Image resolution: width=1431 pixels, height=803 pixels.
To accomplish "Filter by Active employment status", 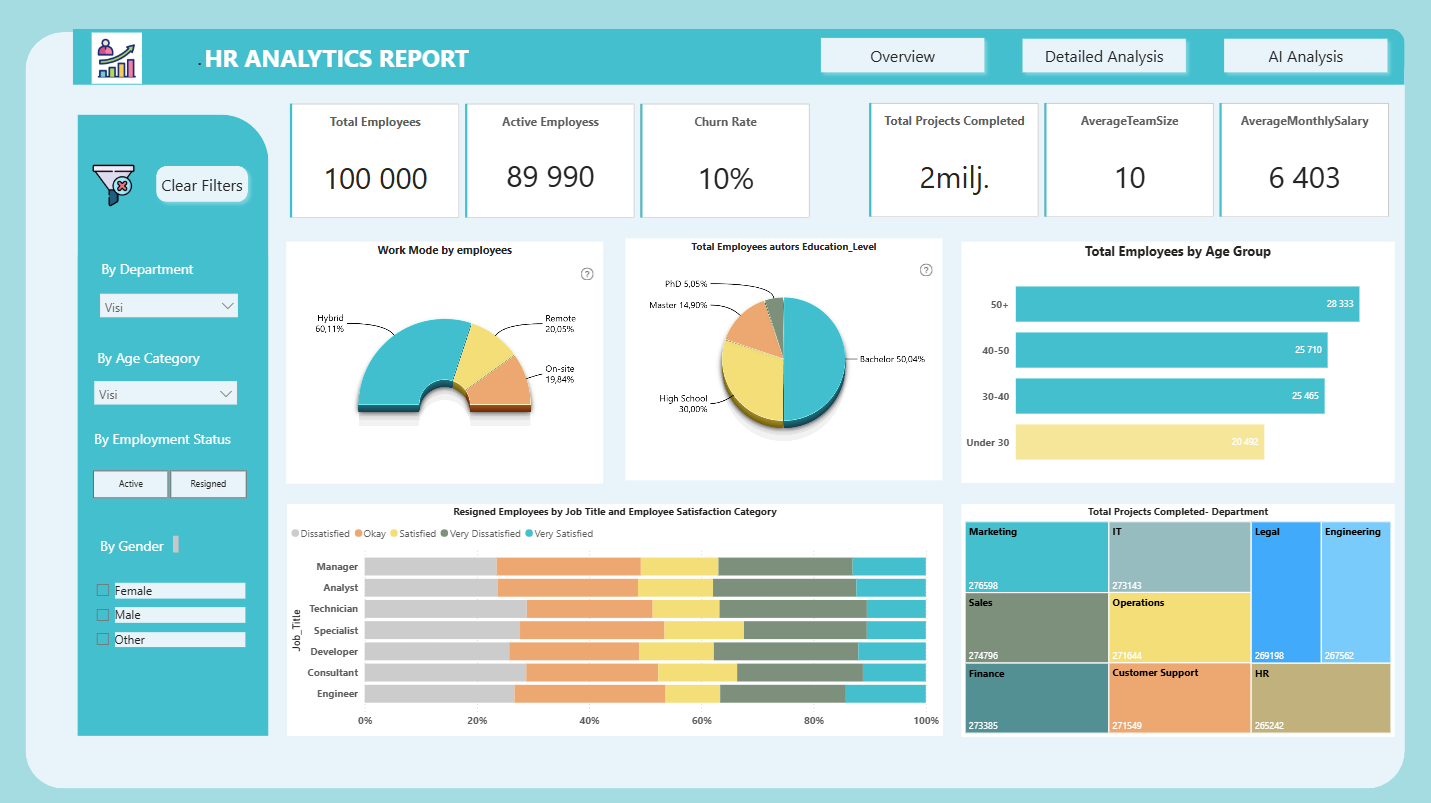I will pos(131,484).
